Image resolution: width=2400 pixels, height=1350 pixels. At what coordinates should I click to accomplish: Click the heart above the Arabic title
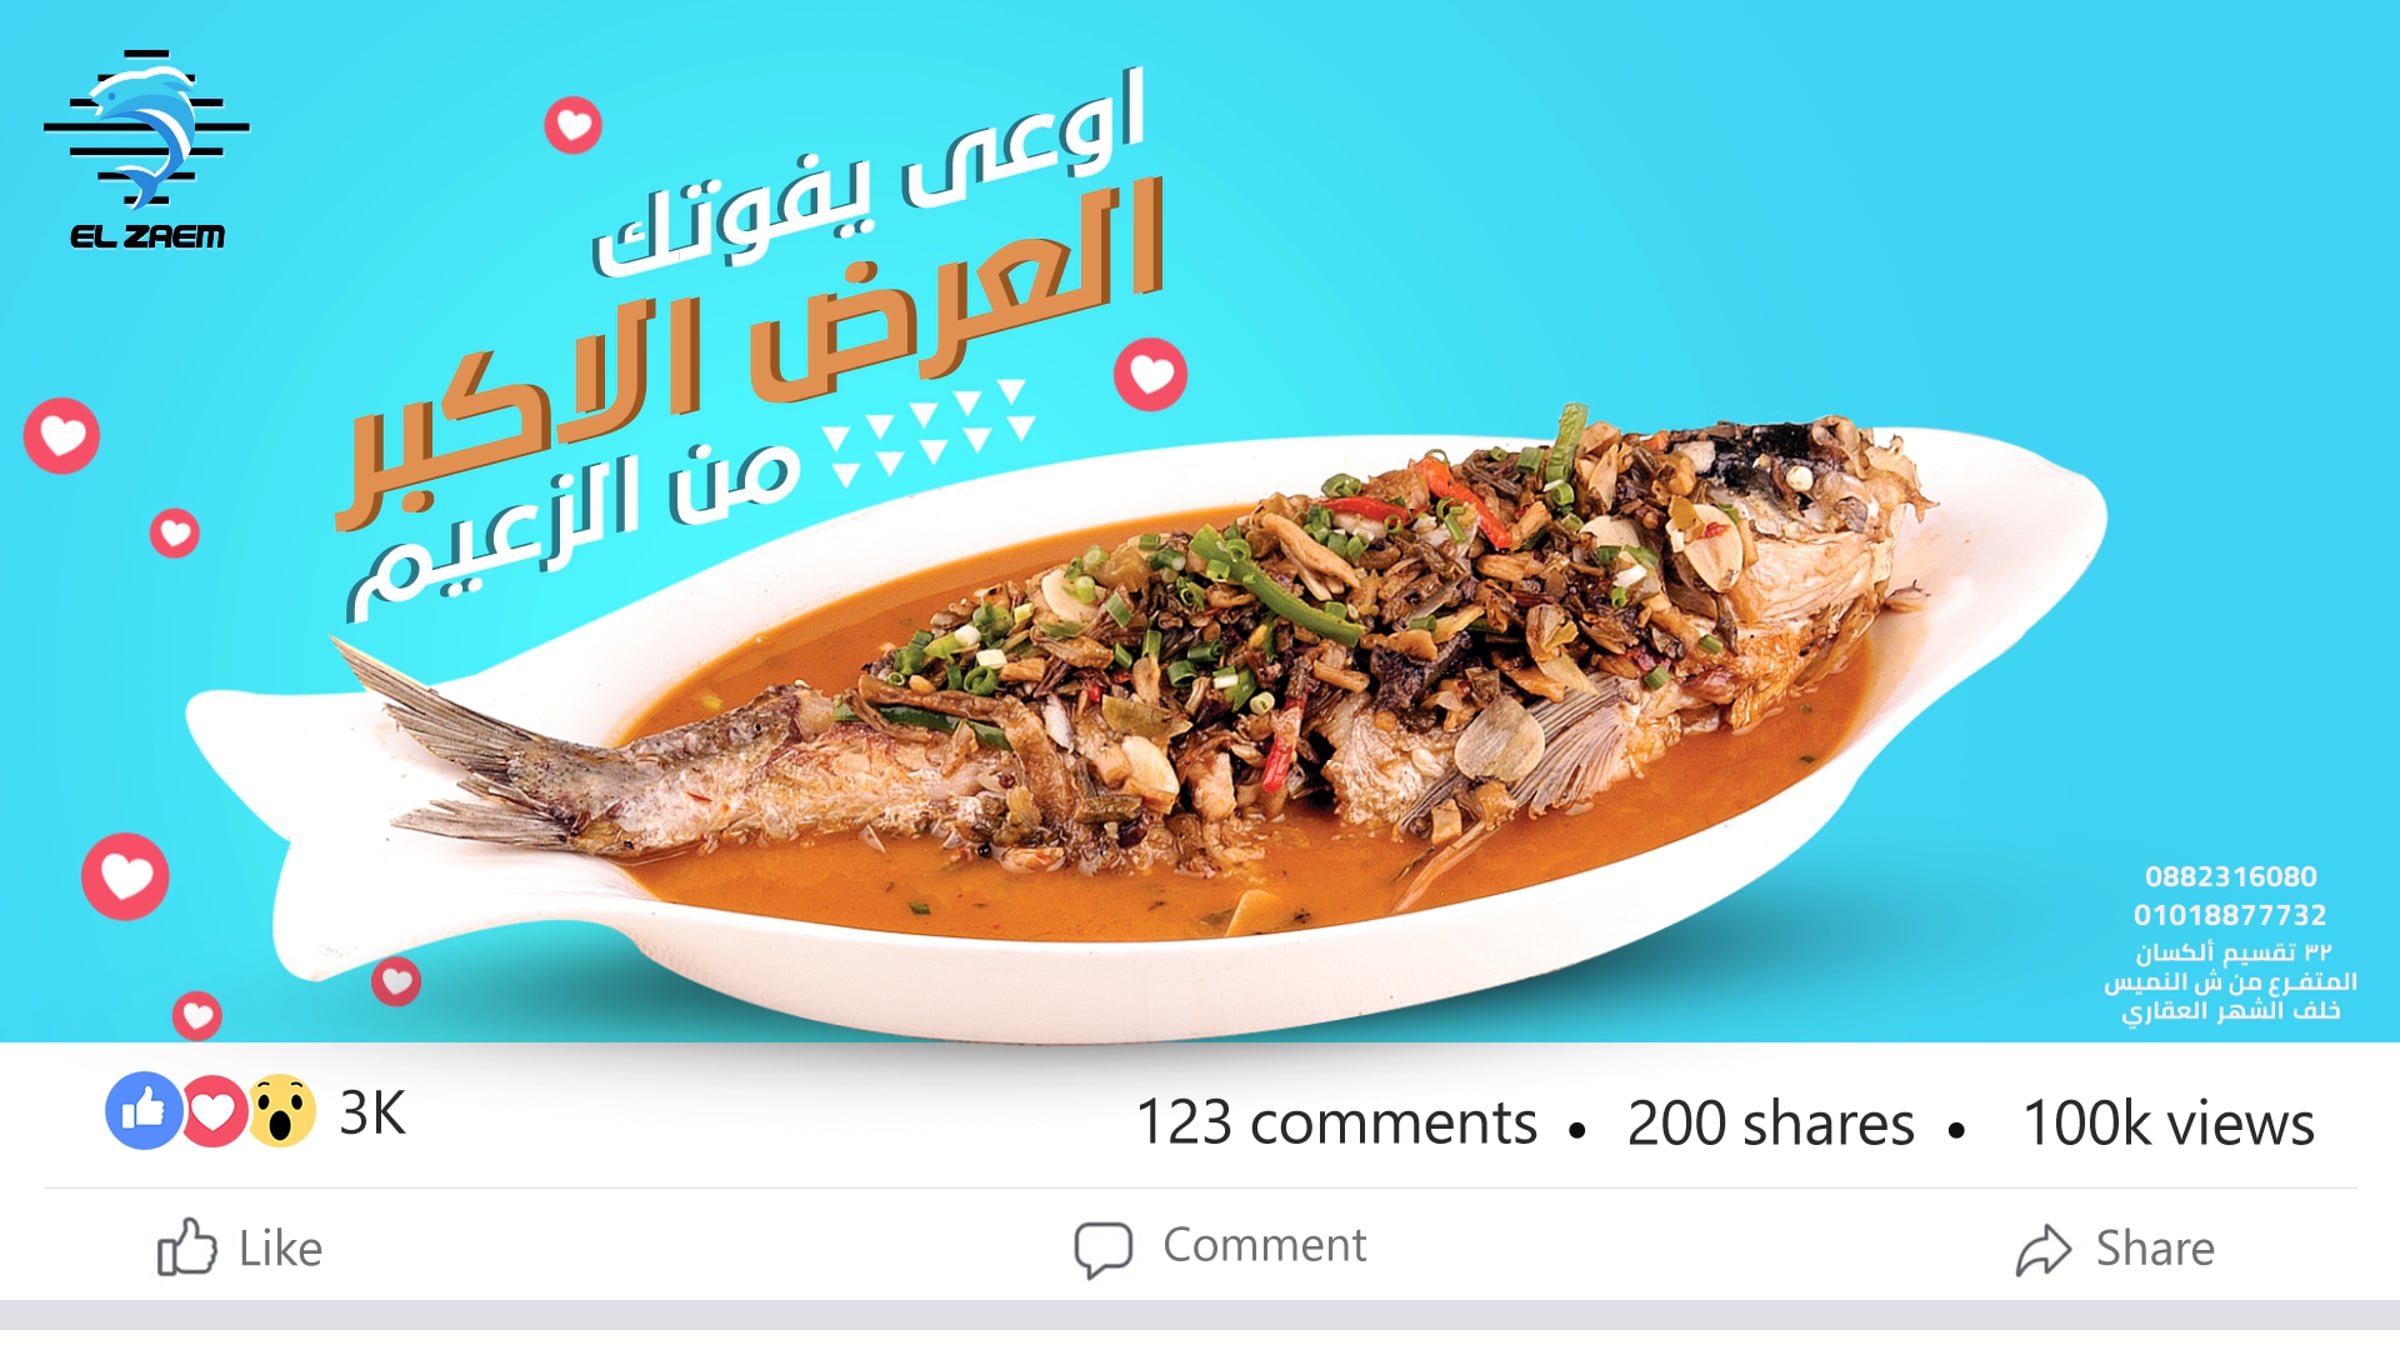pyautogui.click(x=573, y=125)
